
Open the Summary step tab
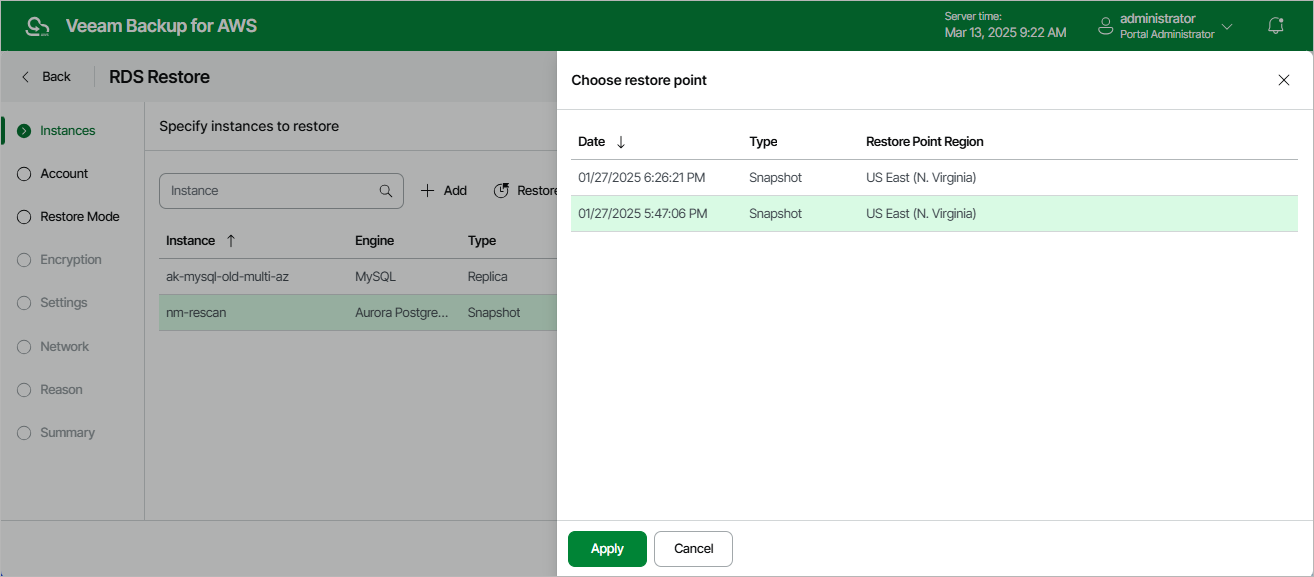pyautogui.click(x=67, y=433)
